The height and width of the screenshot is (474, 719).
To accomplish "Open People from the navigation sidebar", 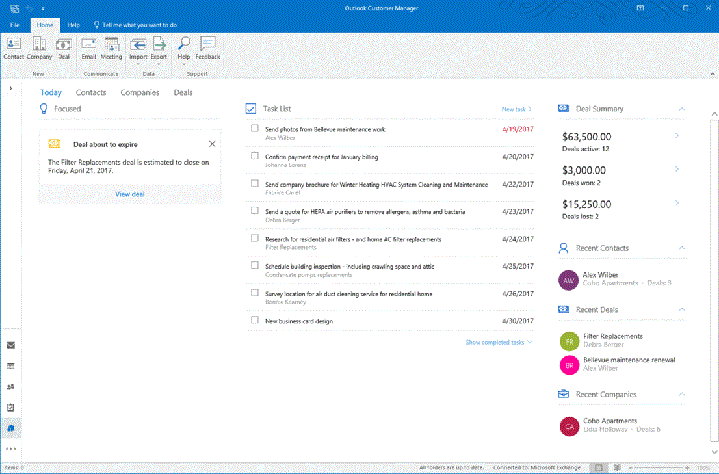I will [x=11, y=387].
